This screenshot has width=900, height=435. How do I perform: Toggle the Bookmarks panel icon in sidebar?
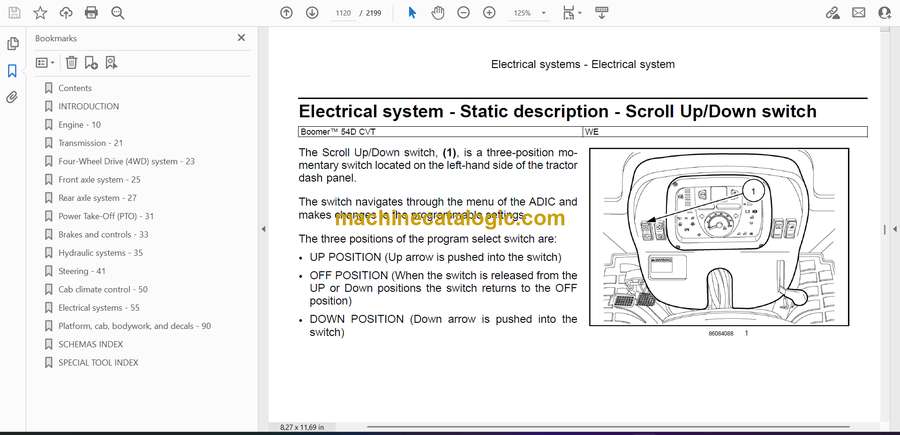point(13,71)
